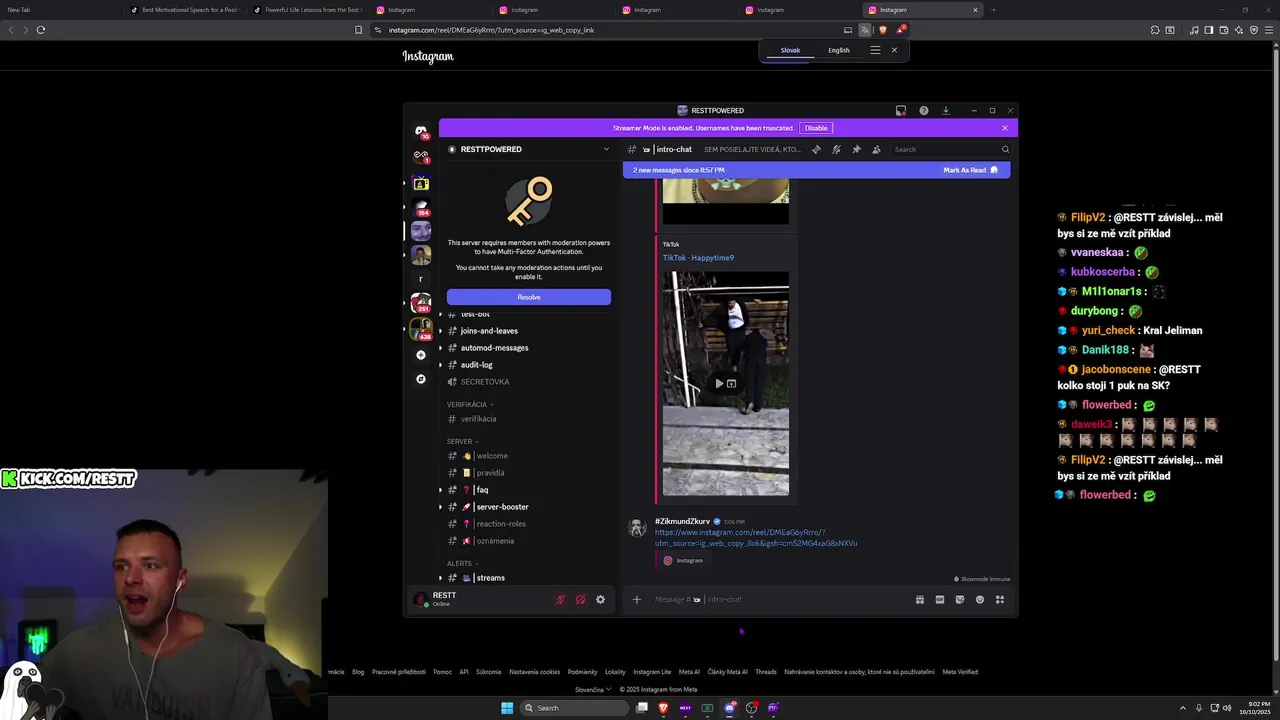
Task: Bookmark this page icon
Action: tap(358, 30)
